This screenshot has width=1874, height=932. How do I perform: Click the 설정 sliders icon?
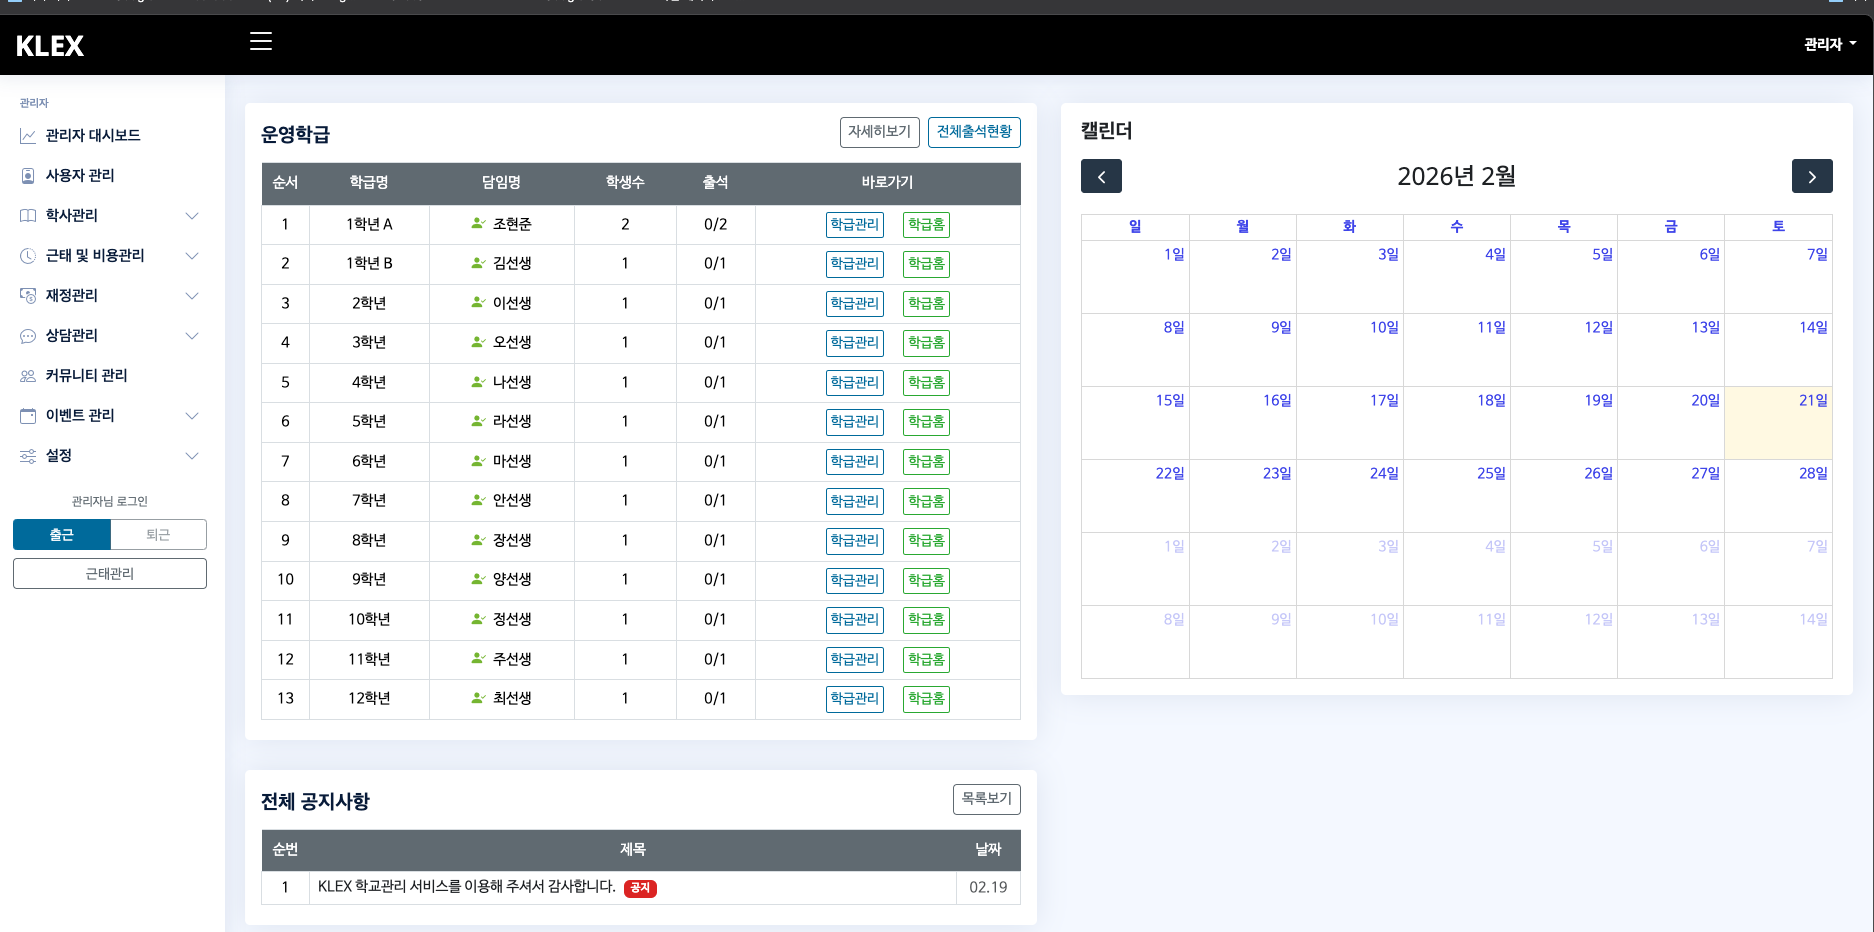[28, 456]
